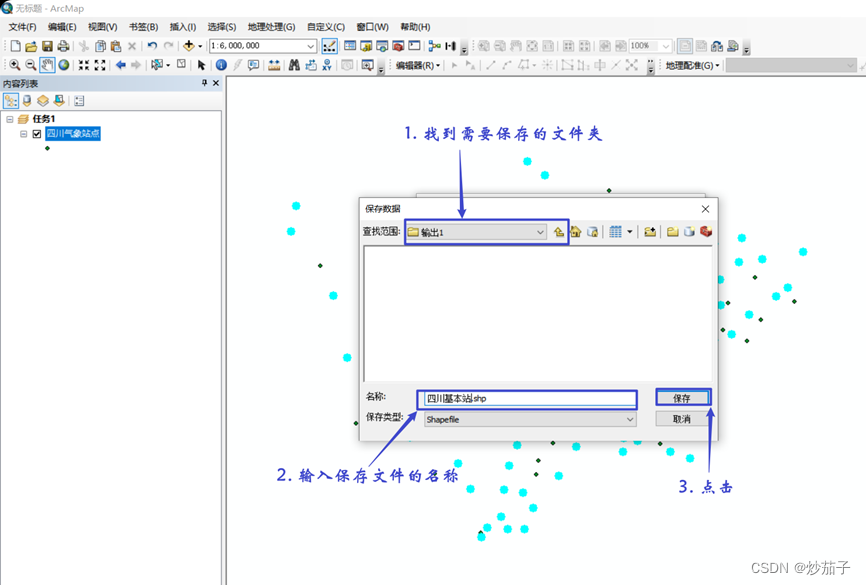Image resolution: width=866 pixels, height=585 pixels.
Task: Open the Find Route tool
Action: click(x=310, y=65)
